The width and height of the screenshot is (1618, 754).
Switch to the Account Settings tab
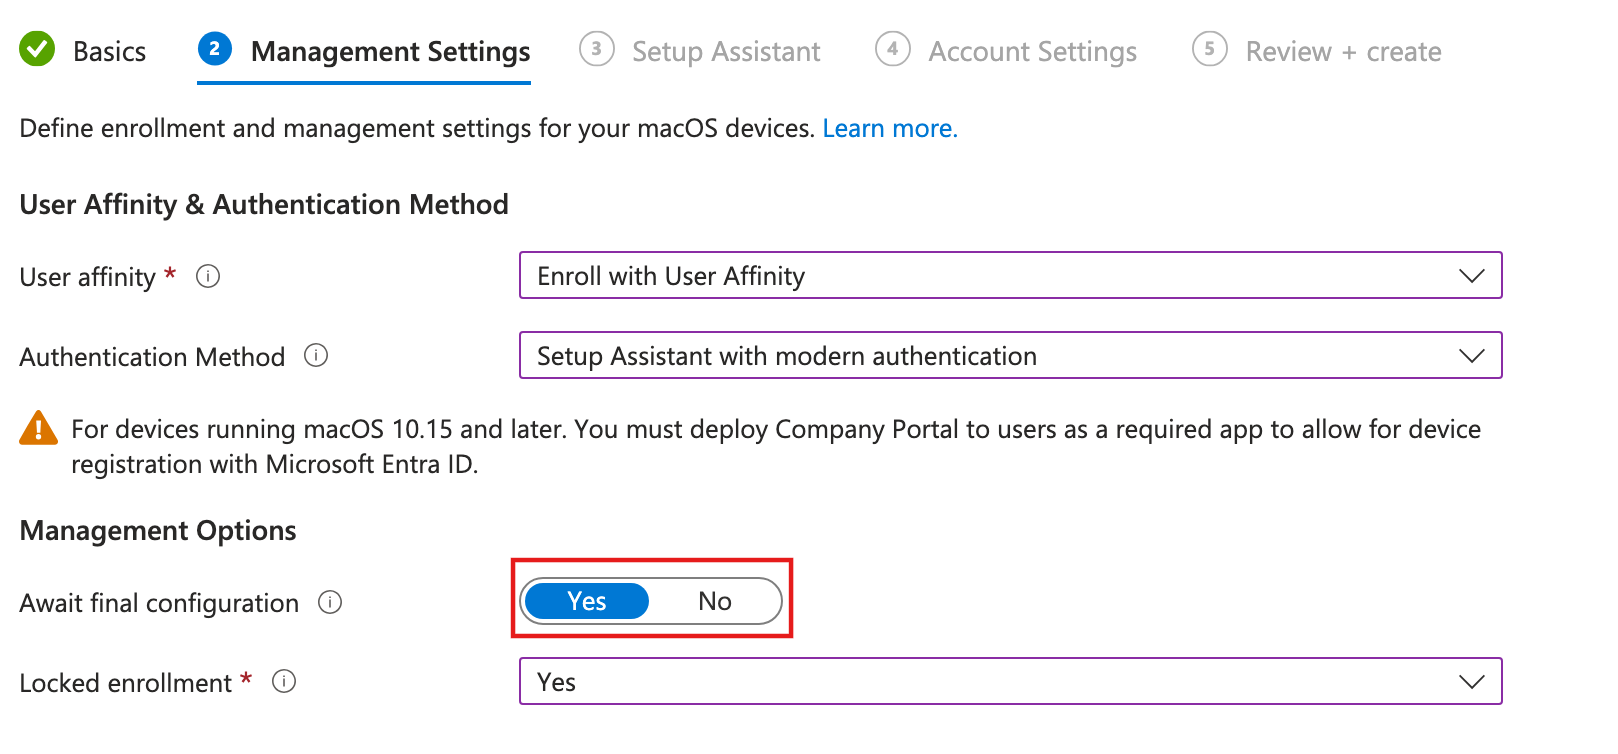[1032, 52]
